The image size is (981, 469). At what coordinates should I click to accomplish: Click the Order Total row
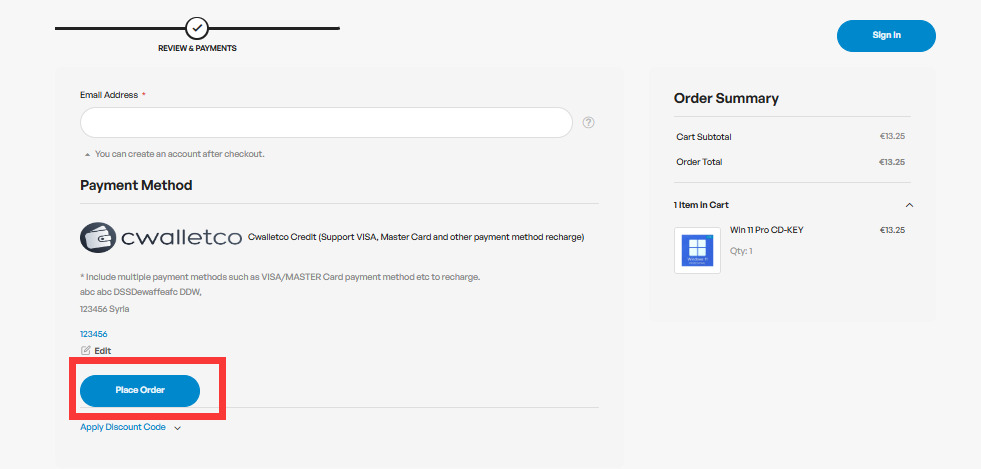(x=790, y=162)
